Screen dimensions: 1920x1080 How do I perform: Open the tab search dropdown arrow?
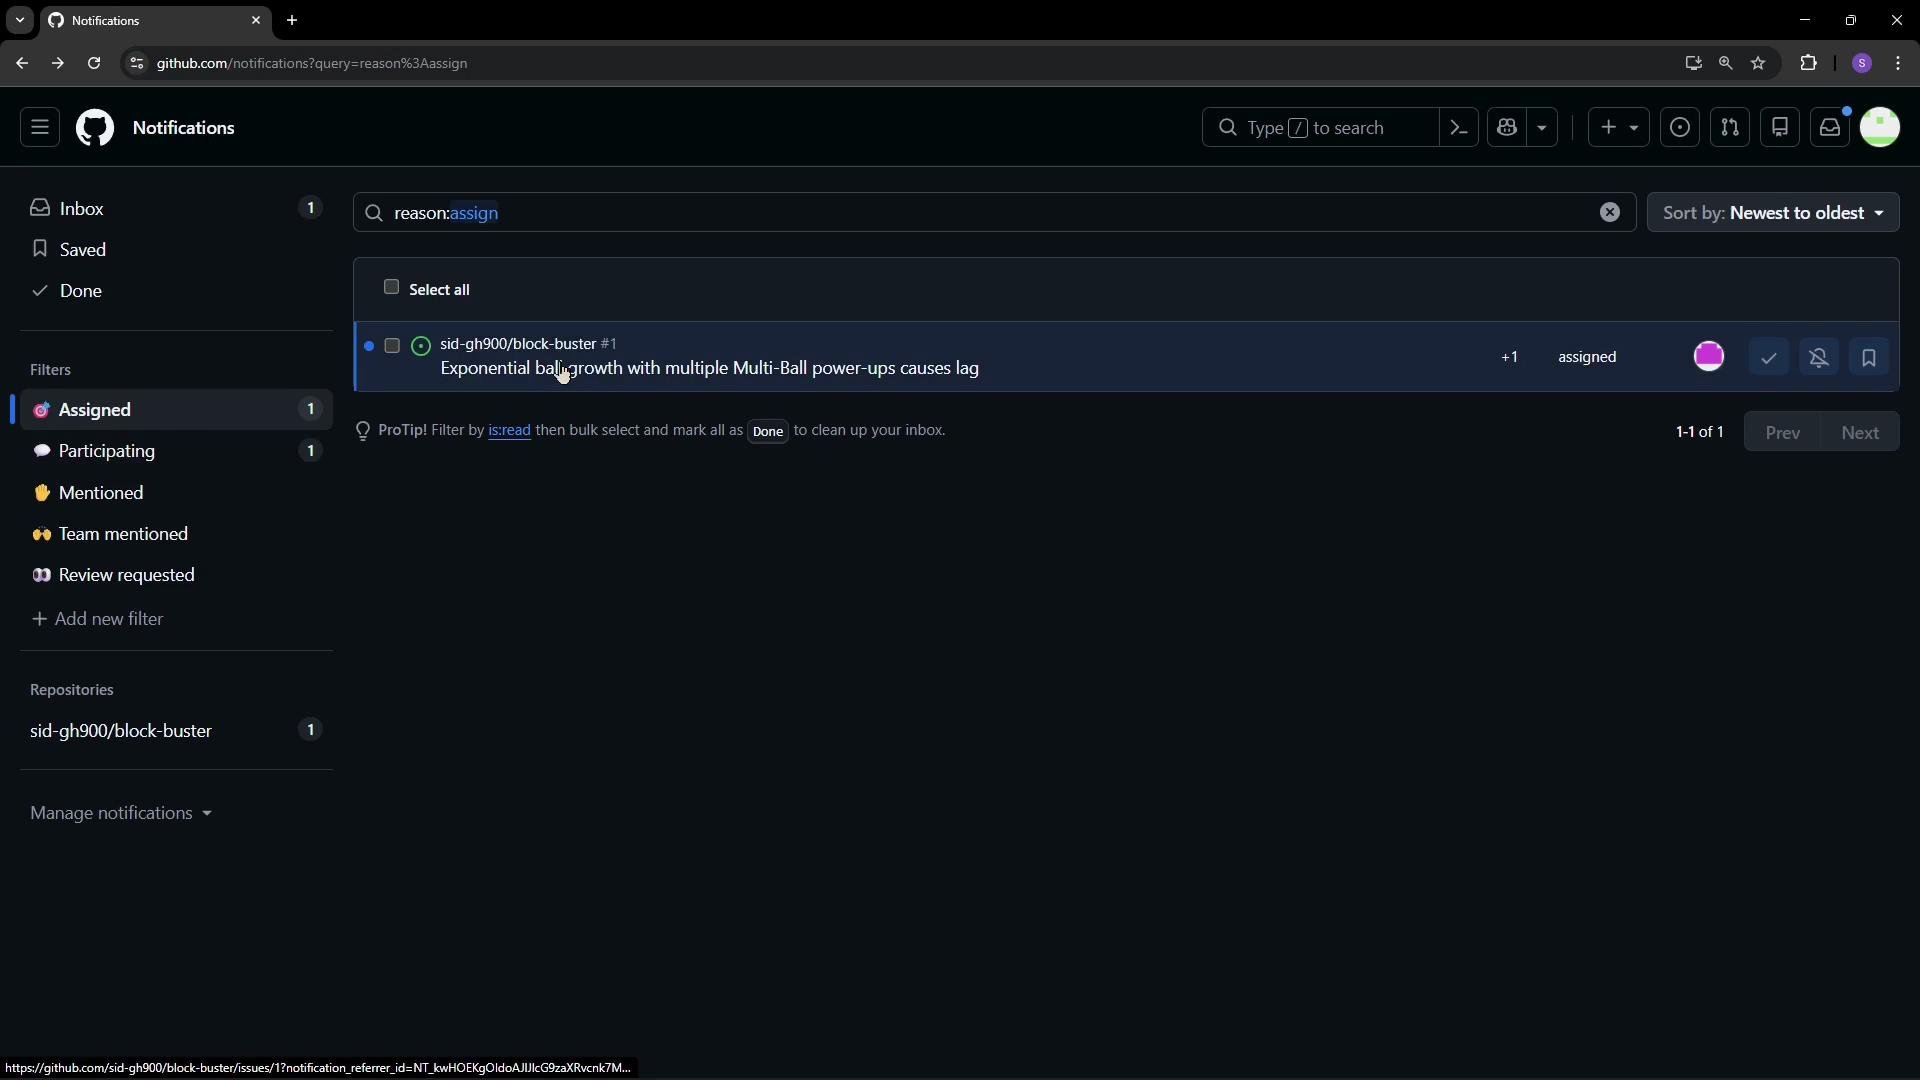coord(19,20)
